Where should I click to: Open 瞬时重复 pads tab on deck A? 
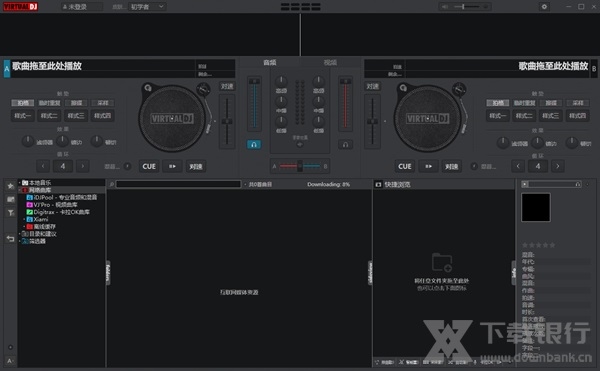pos(49,103)
